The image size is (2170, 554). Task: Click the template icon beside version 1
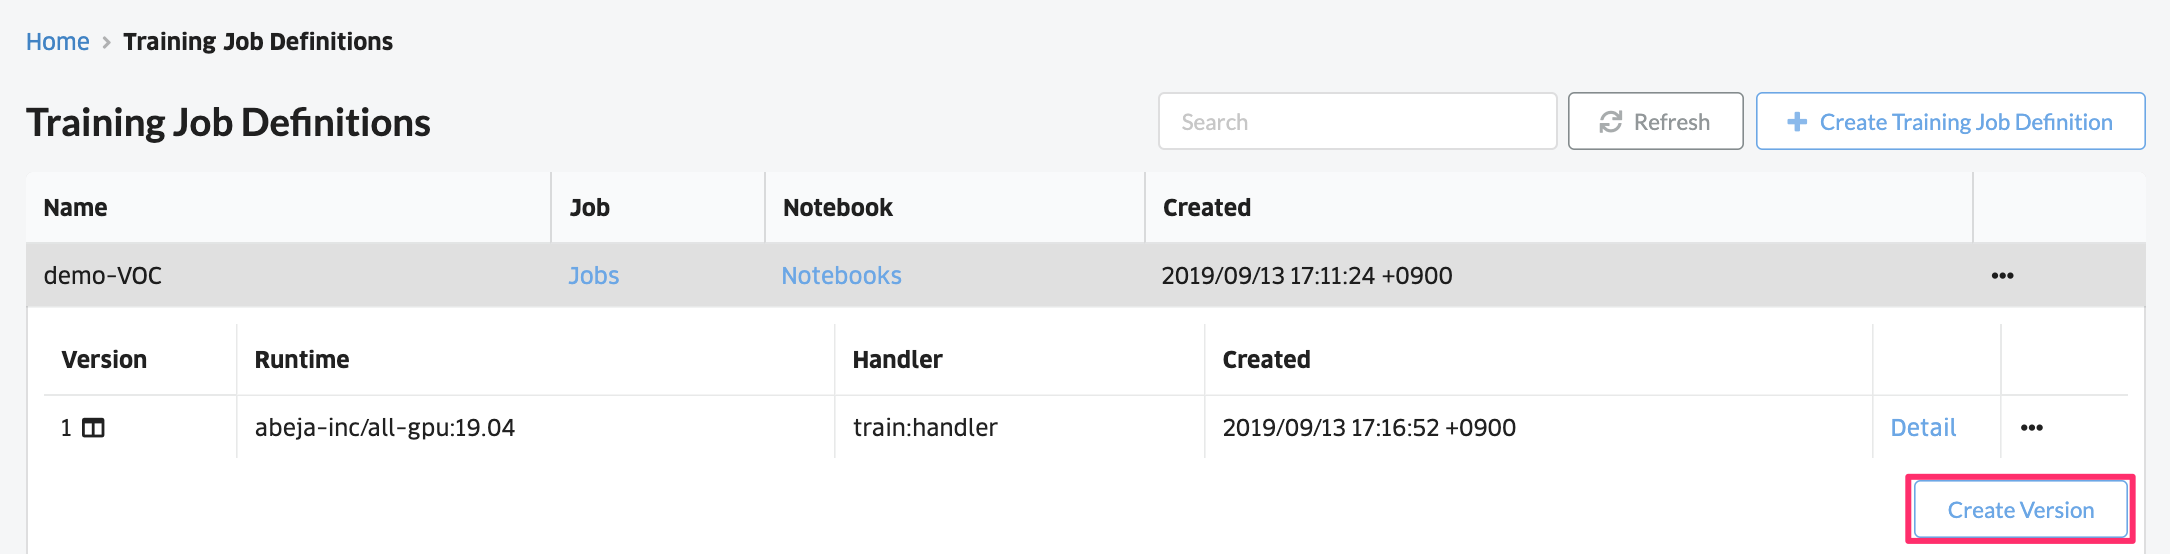click(93, 428)
